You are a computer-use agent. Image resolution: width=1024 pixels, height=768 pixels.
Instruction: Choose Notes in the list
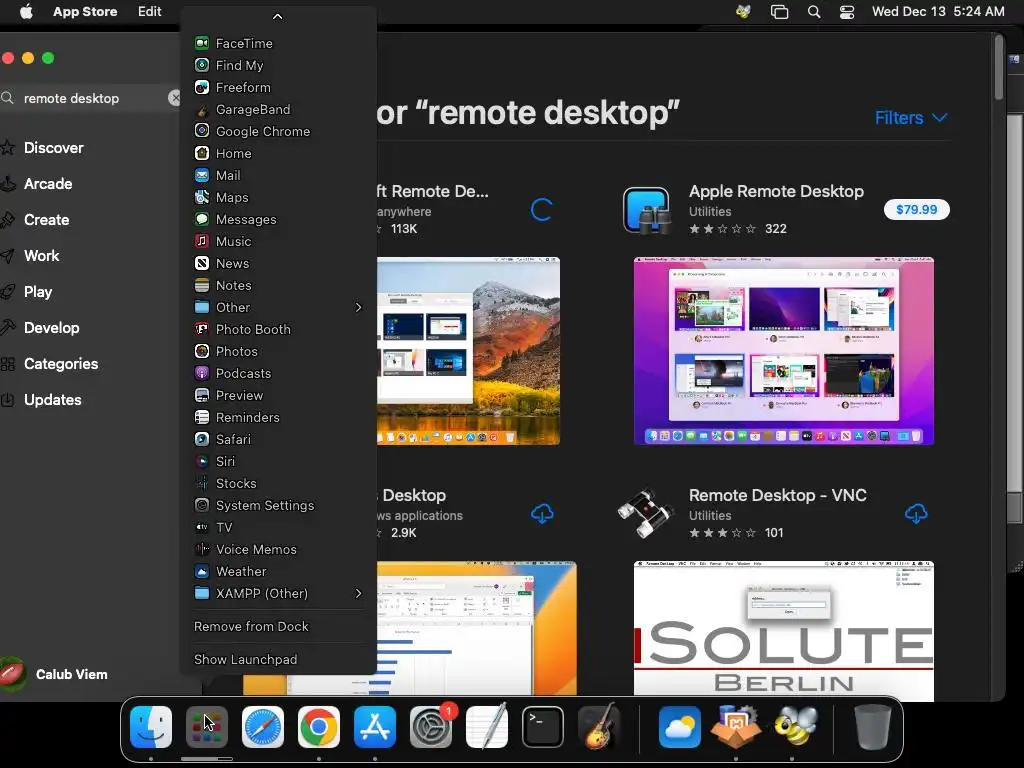[278, 285]
